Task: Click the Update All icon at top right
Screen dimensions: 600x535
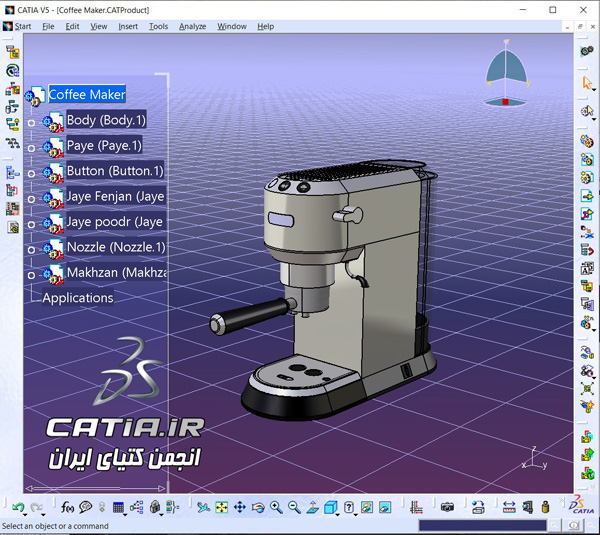Action: (587, 51)
